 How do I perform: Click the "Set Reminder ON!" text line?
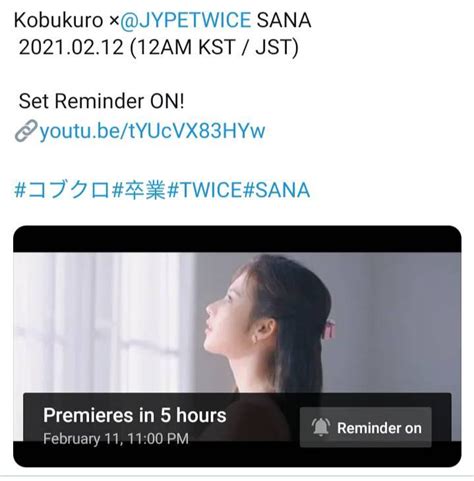(x=101, y=101)
